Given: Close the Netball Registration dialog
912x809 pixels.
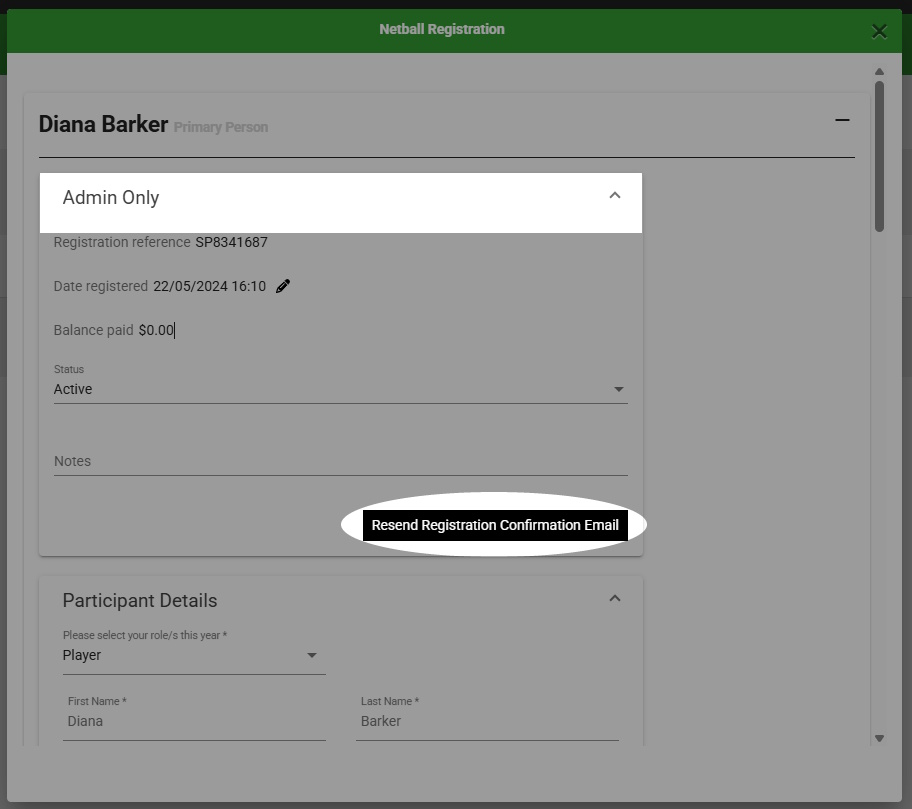Looking at the screenshot, I should tap(879, 31).
